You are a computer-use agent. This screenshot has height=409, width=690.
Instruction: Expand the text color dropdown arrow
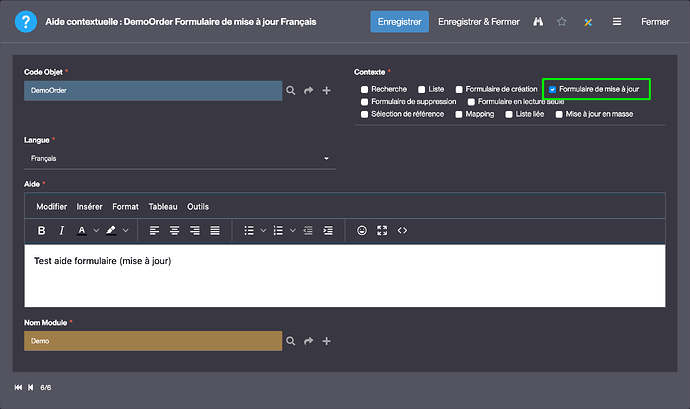pyautogui.click(x=96, y=230)
